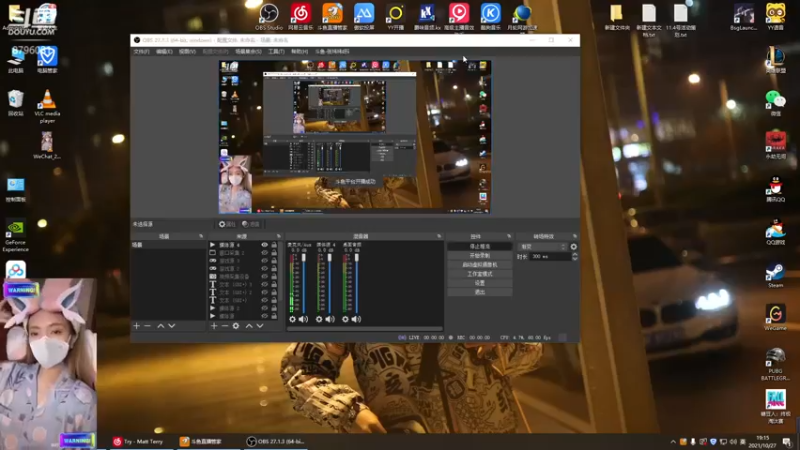Toggle visibility eye of 游戏源 3 source
The height and width of the screenshot is (450, 800).
[x=264, y=261]
